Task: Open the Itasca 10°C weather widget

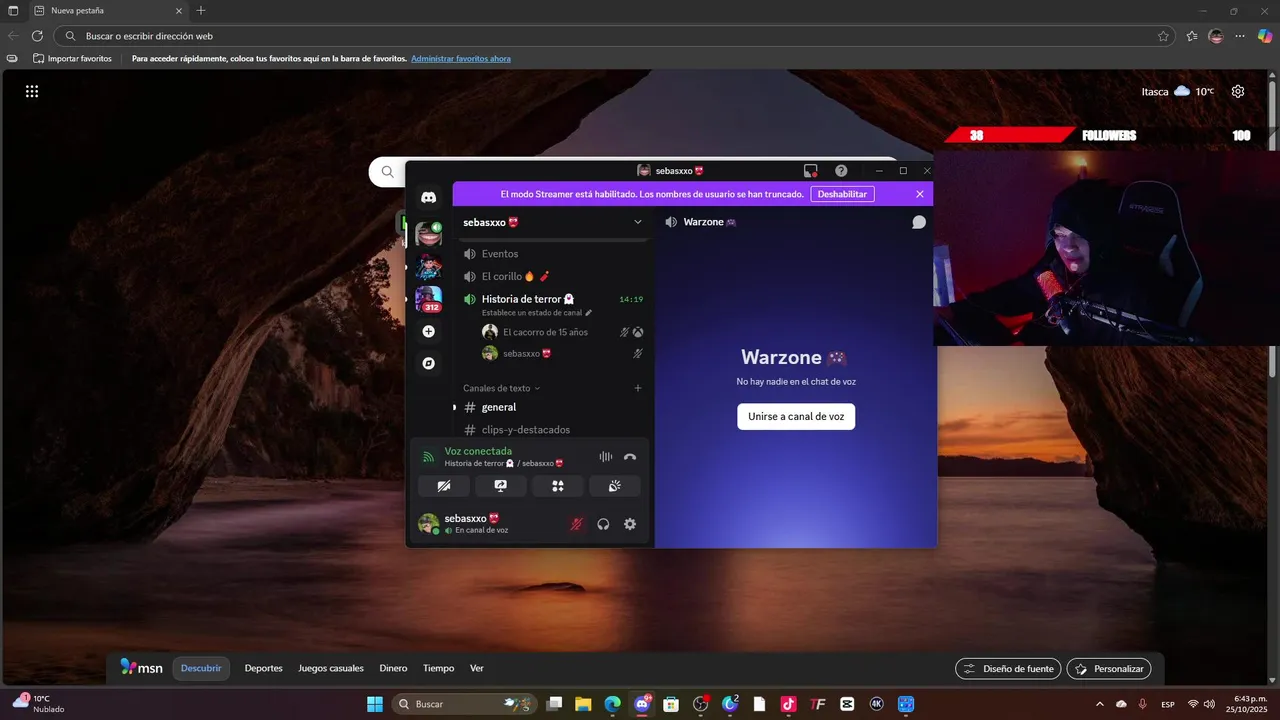Action: click(x=1178, y=91)
